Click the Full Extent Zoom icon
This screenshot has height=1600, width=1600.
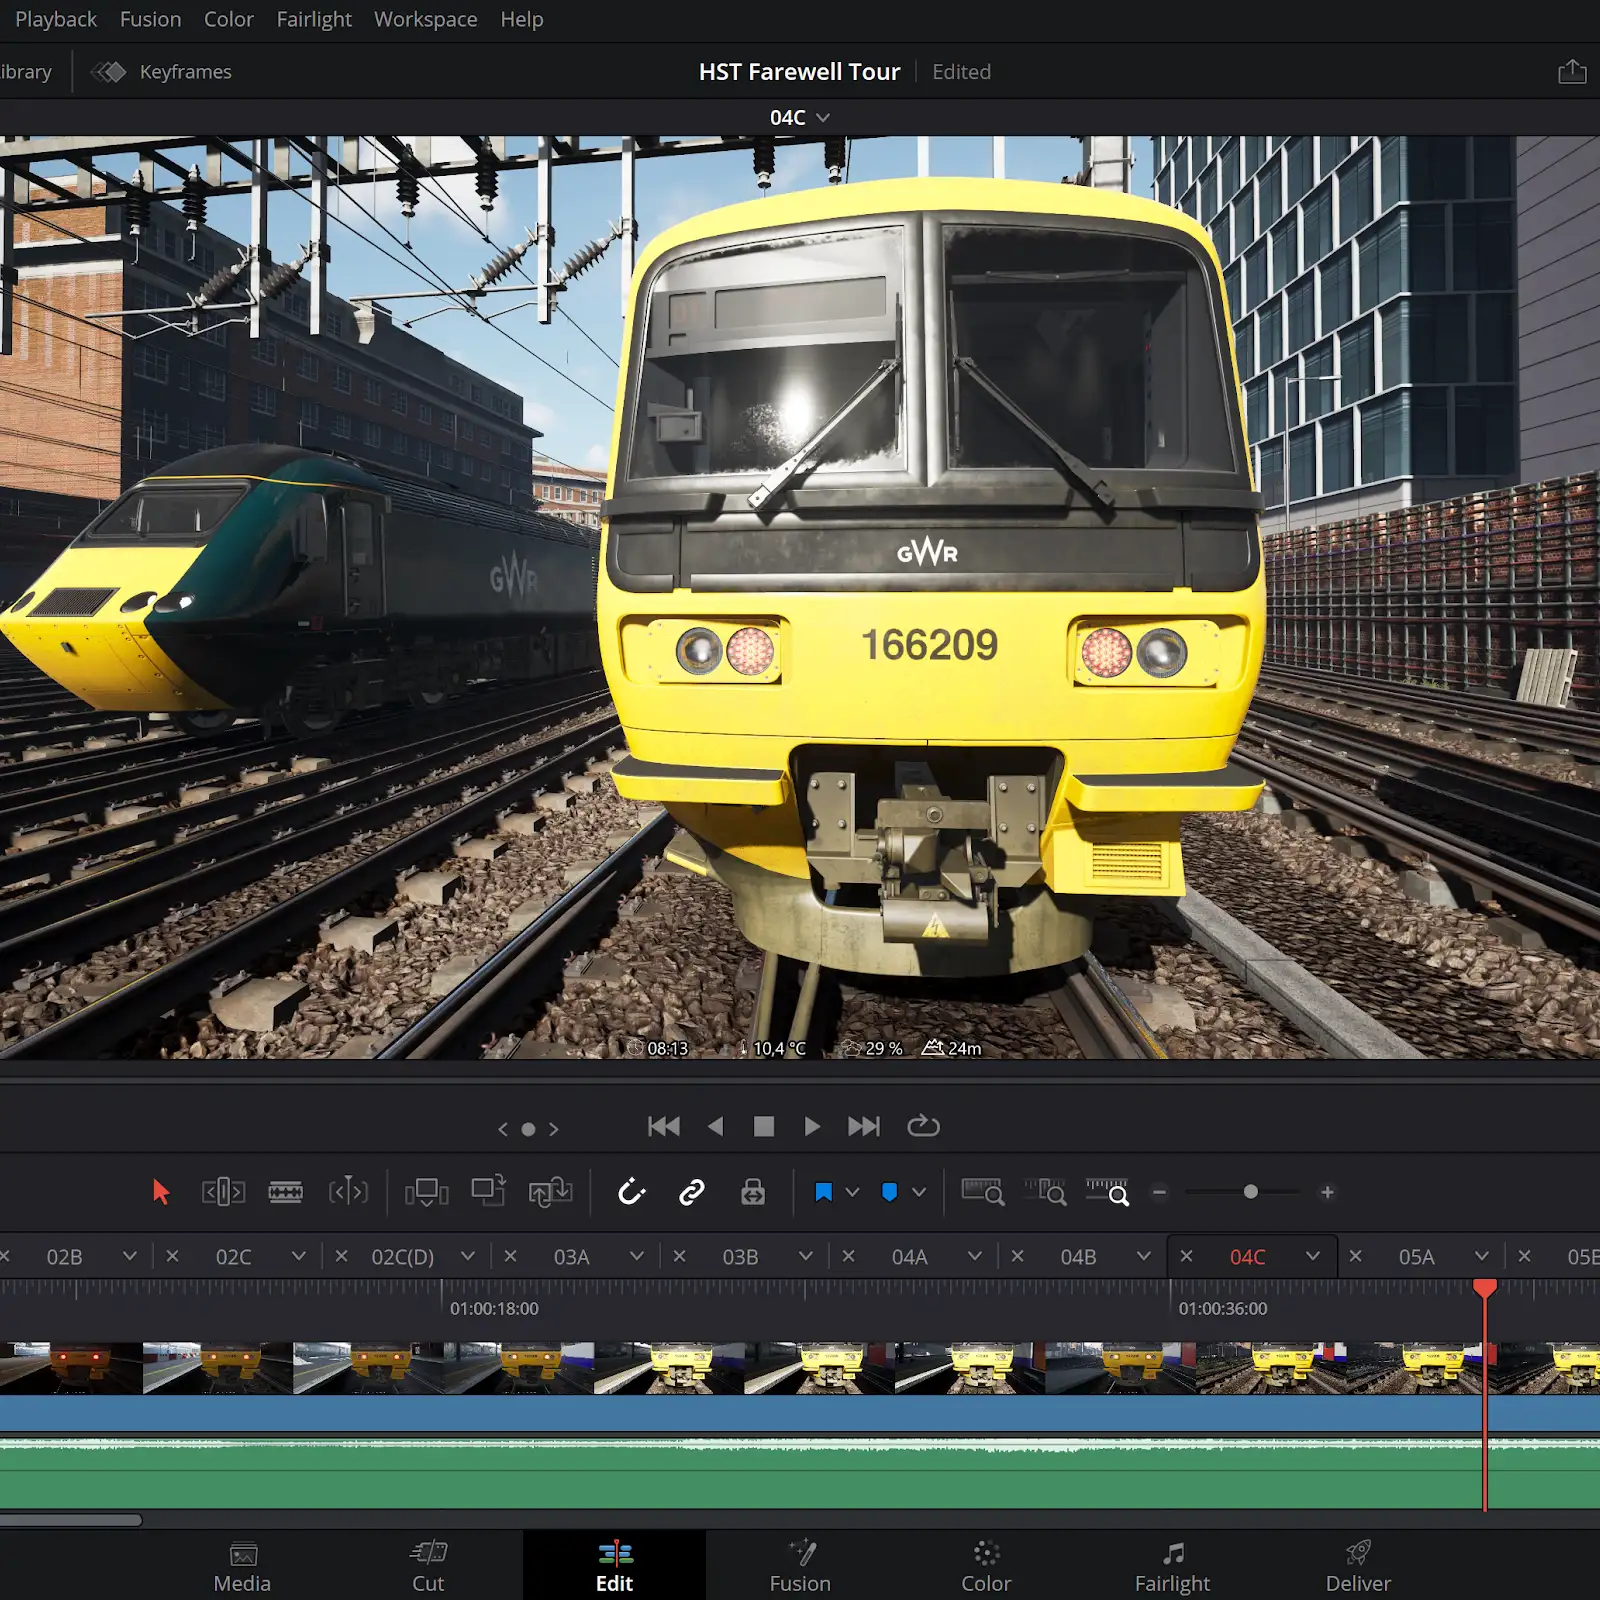(x=983, y=1192)
